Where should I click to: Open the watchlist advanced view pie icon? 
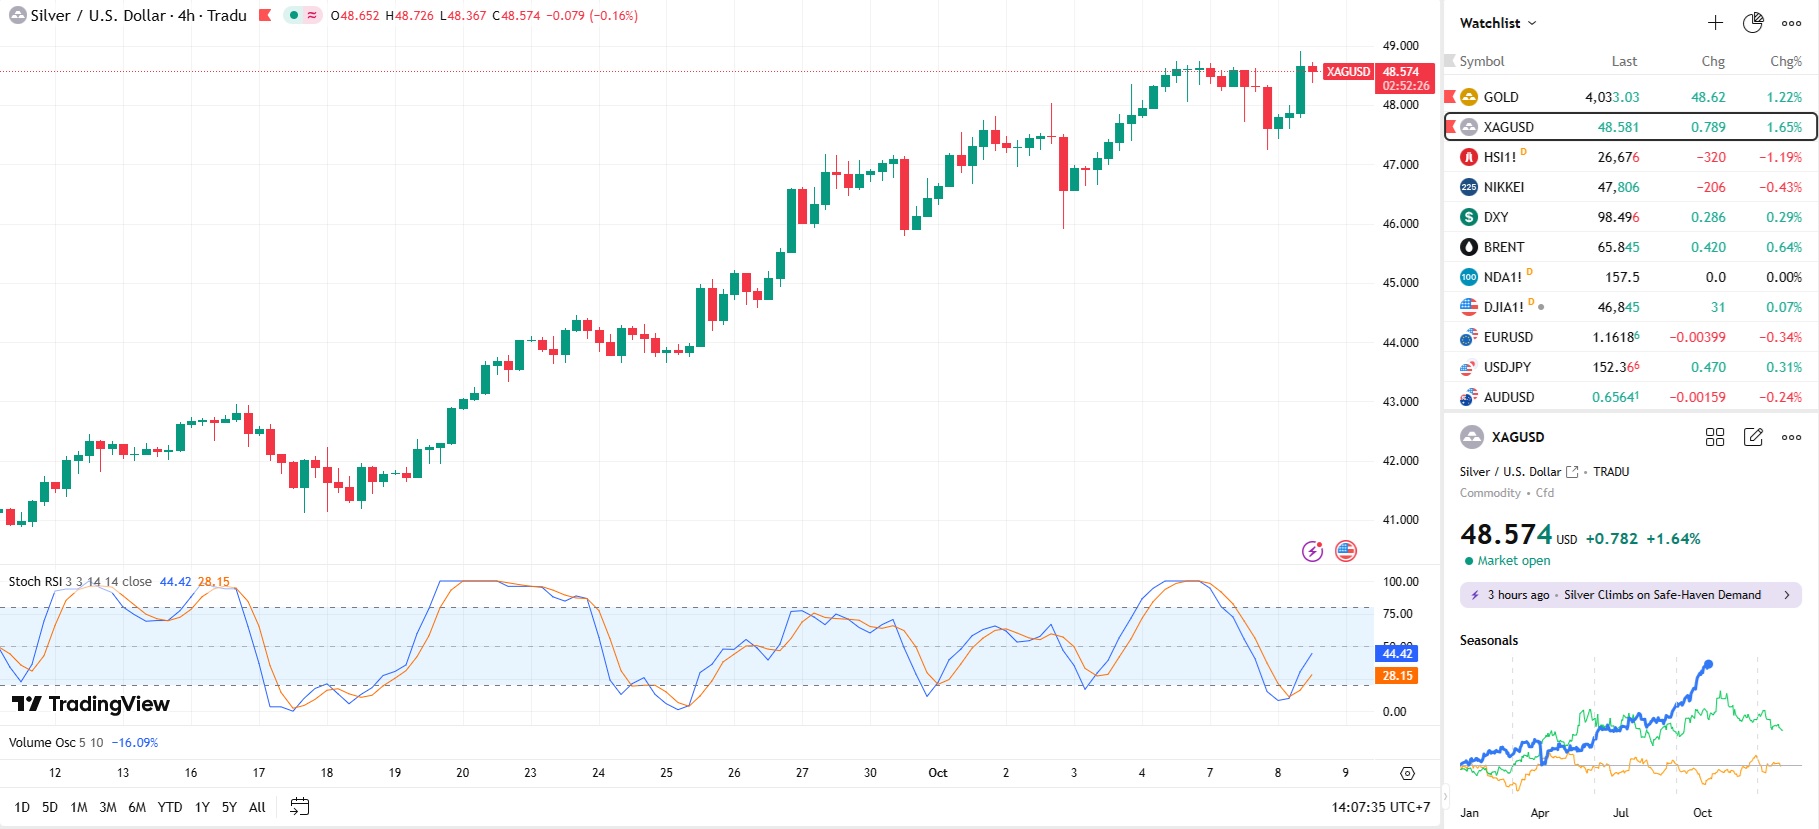1753,23
